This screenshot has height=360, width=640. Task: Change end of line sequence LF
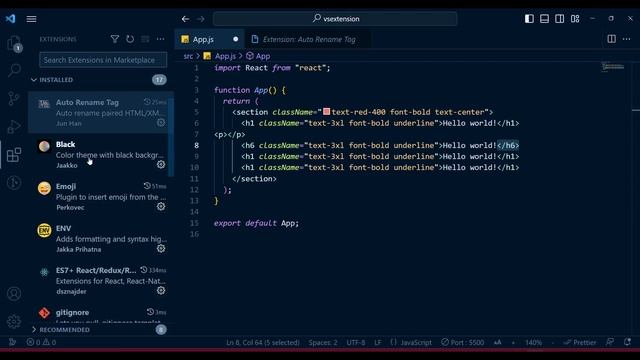[x=378, y=342]
